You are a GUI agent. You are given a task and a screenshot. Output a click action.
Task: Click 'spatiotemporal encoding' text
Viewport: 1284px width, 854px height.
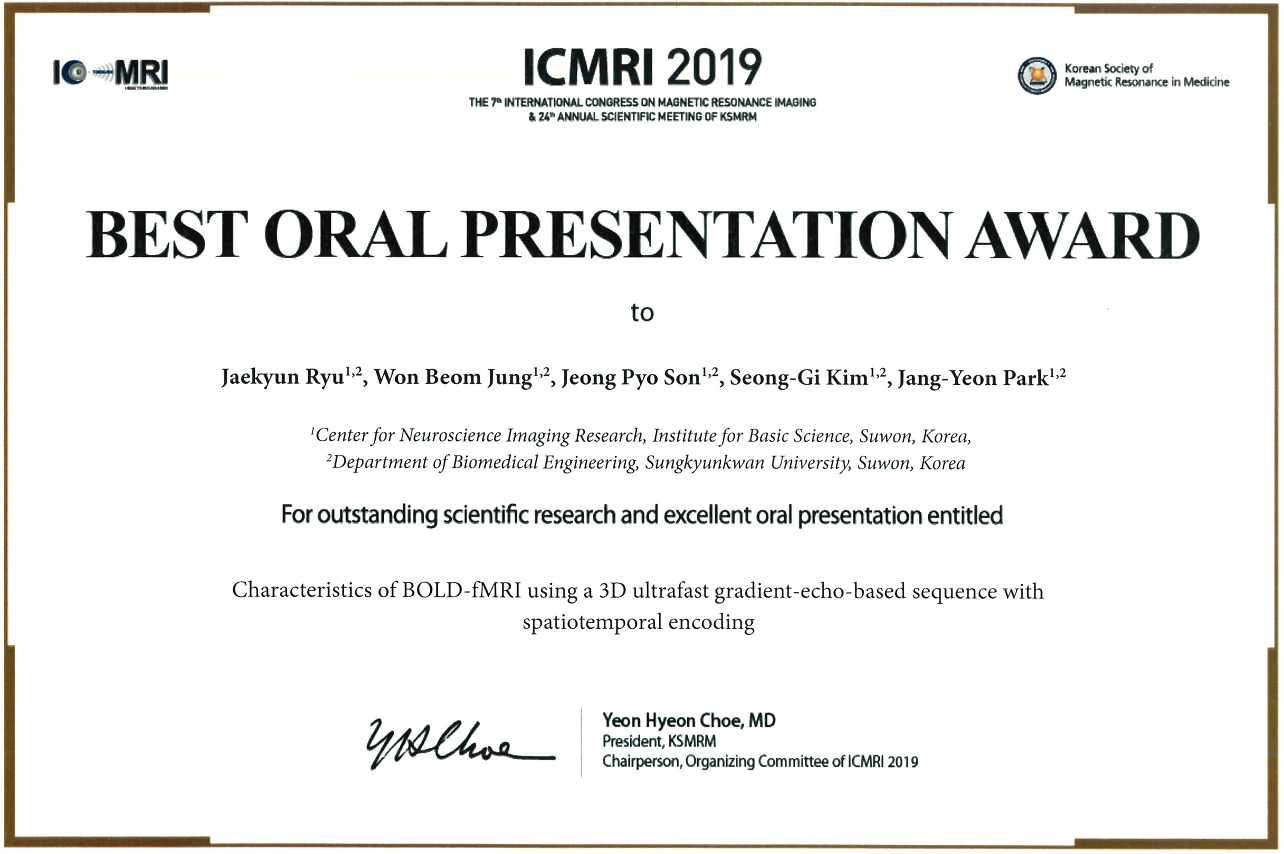(x=638, y=622)
